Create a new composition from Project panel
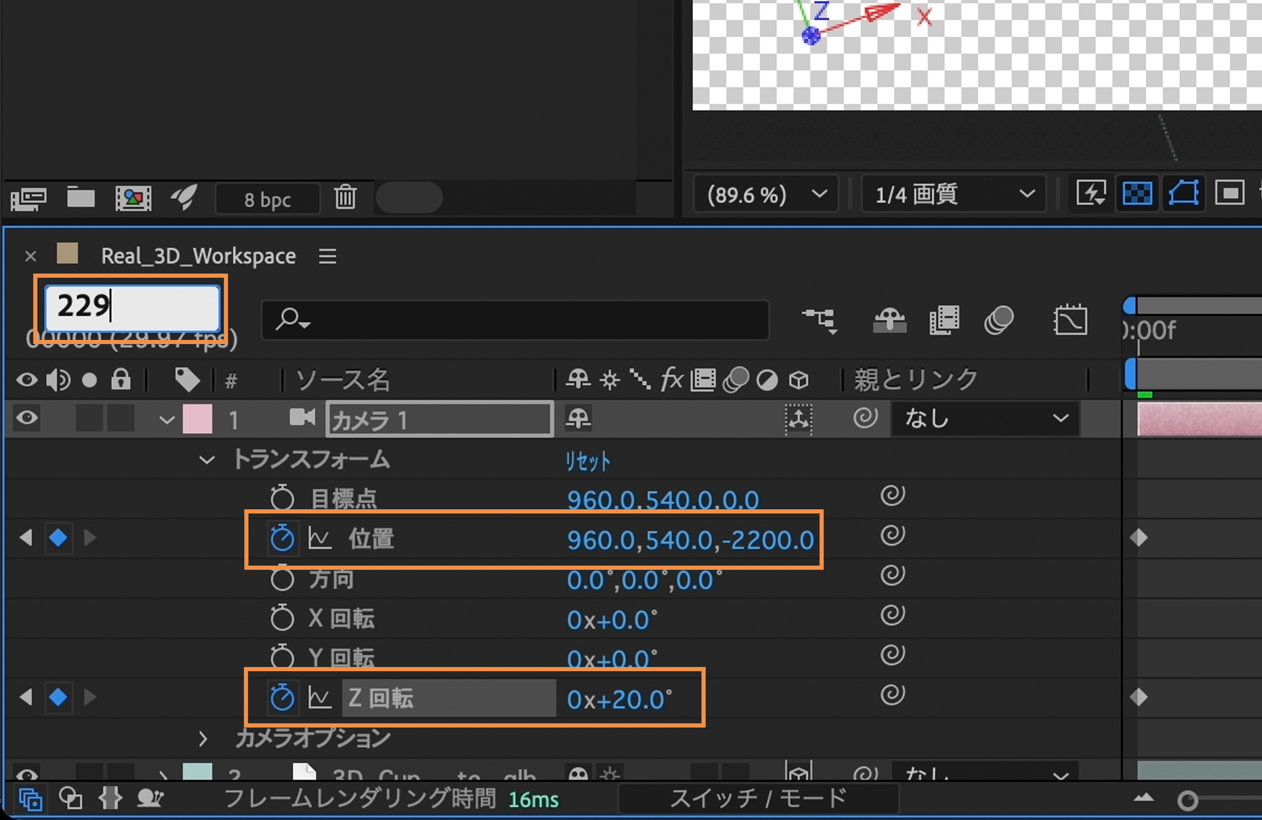 coord(133,198)
